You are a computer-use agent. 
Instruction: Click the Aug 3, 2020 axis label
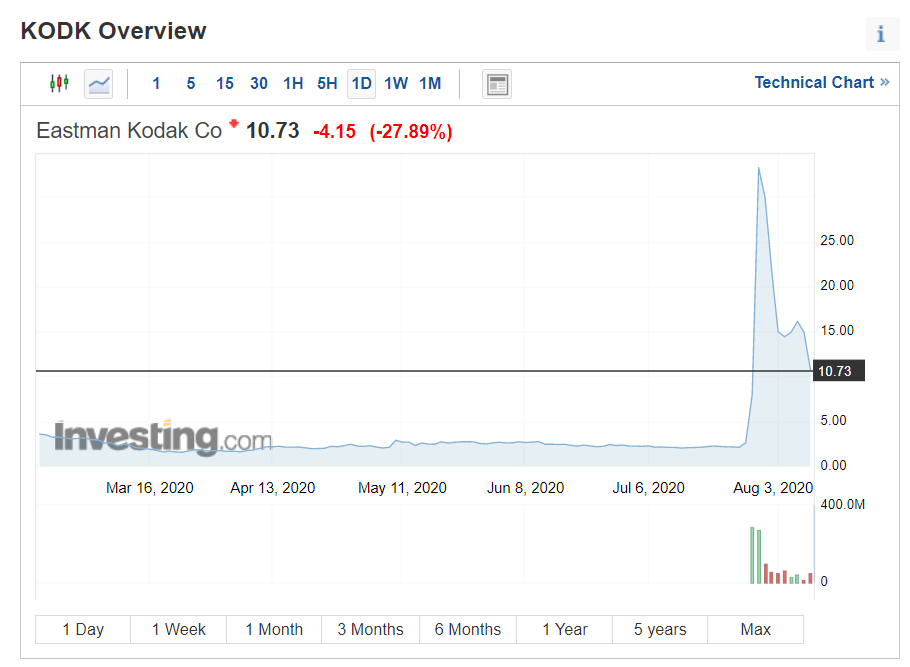(773, 488)
